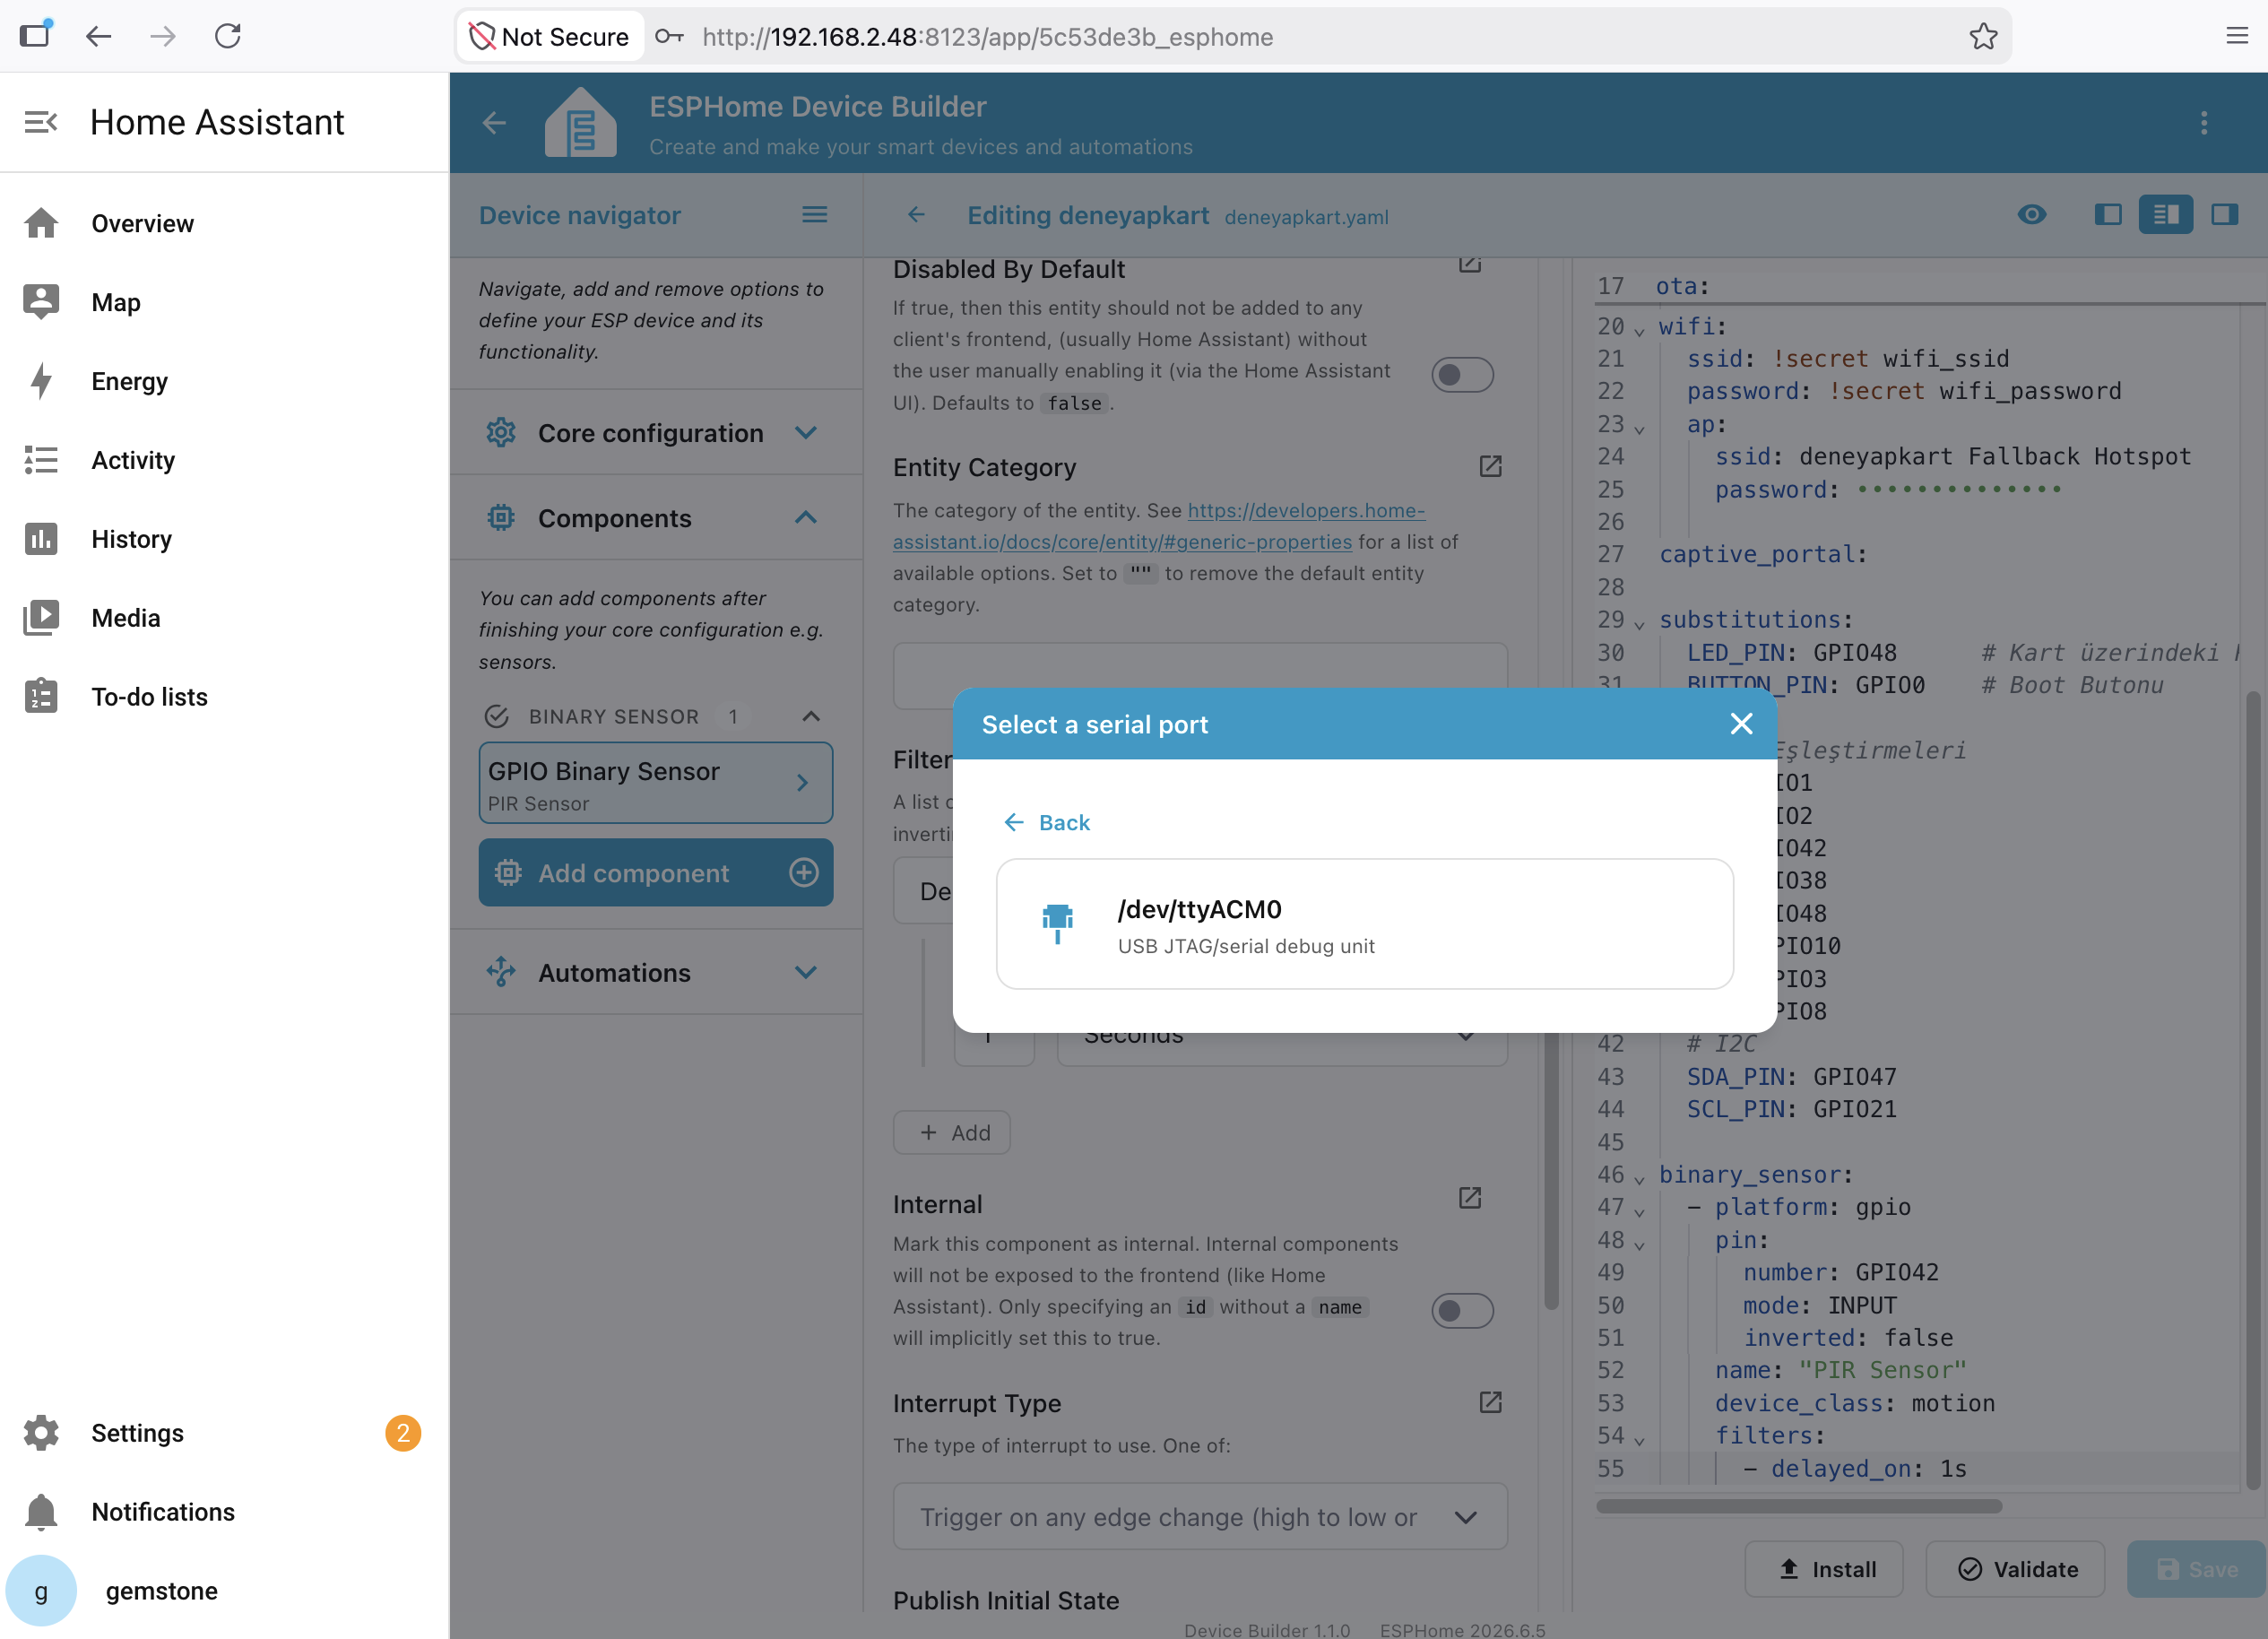Viewport: 2268px width, 1639px height.
Task: Open the developers.home-assistant.io generic-properties link
Action: [x=1158, y=526]
